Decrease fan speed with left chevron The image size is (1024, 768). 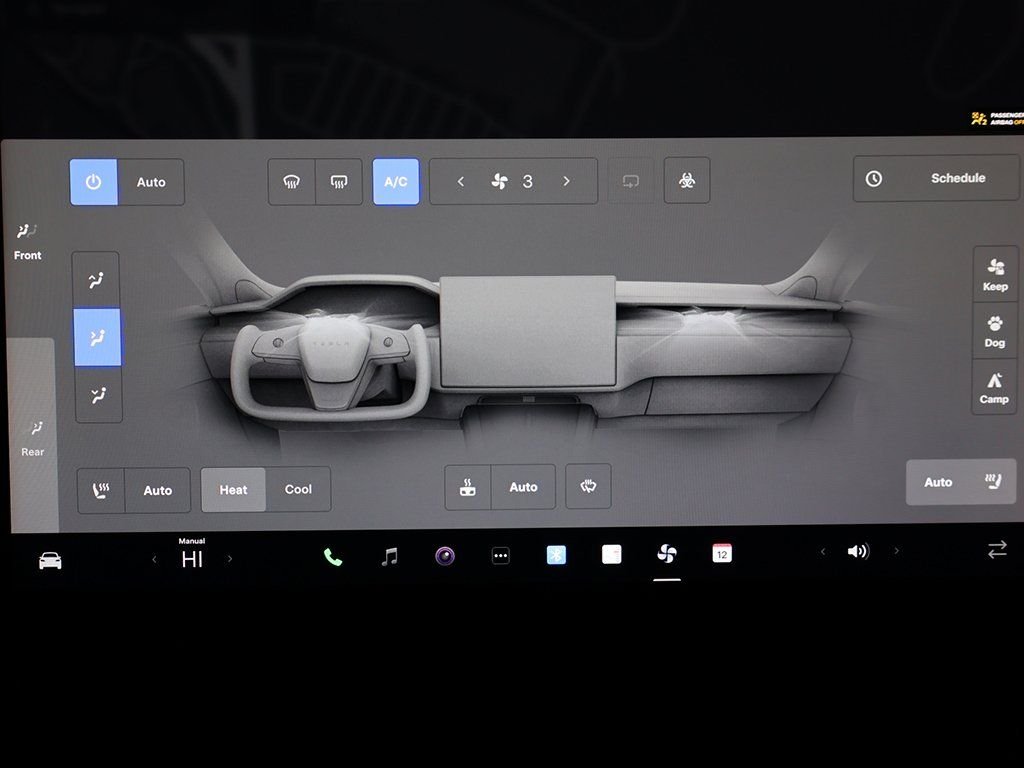pyautogui.click(x=461, y=181)
